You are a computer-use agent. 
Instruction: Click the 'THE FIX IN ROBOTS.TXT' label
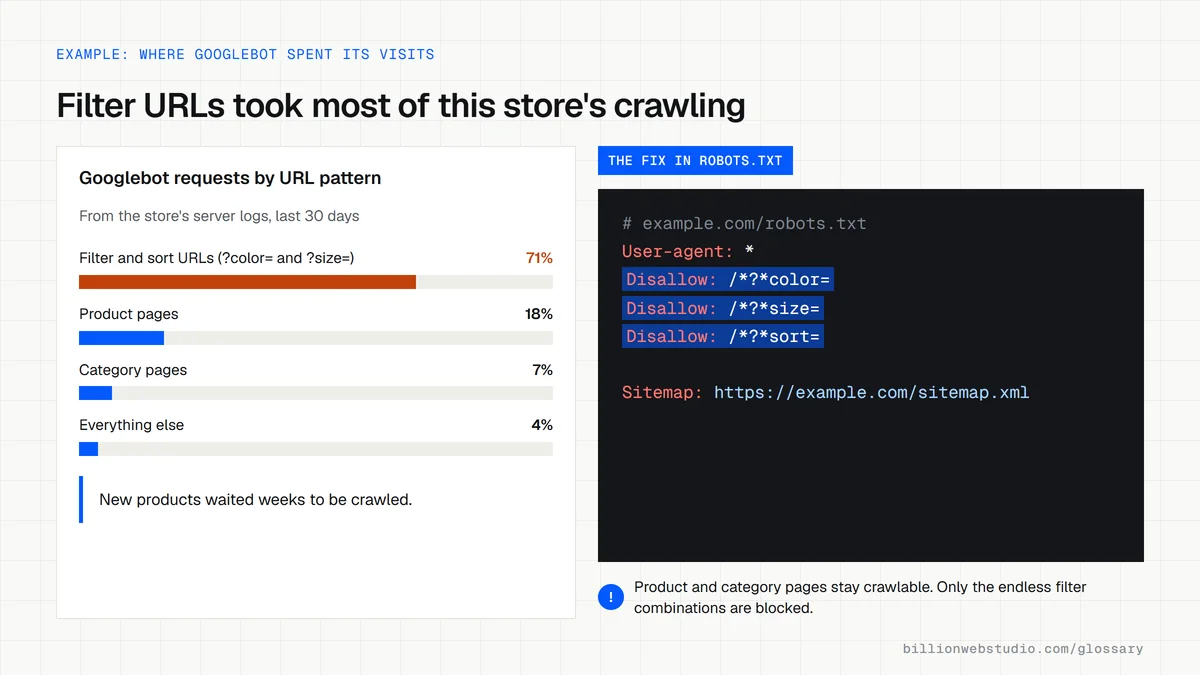coord(695,160)
